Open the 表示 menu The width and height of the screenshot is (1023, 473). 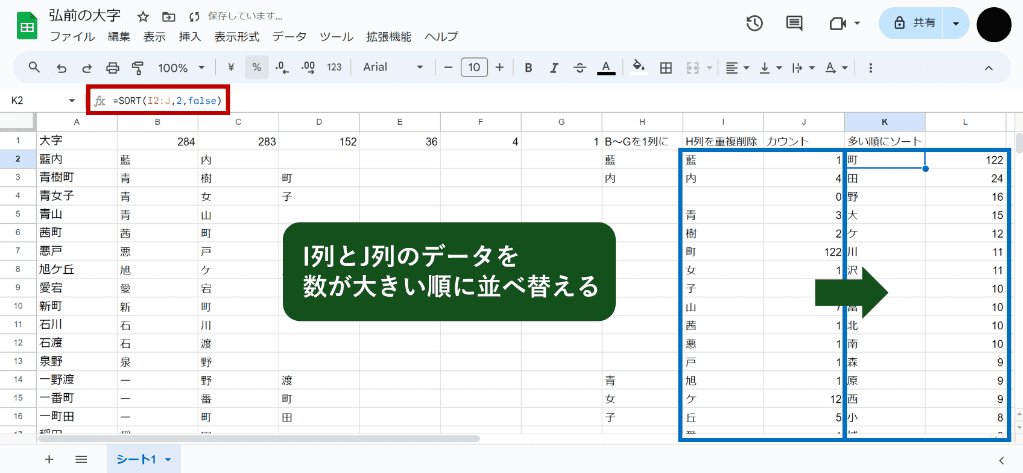155,37
